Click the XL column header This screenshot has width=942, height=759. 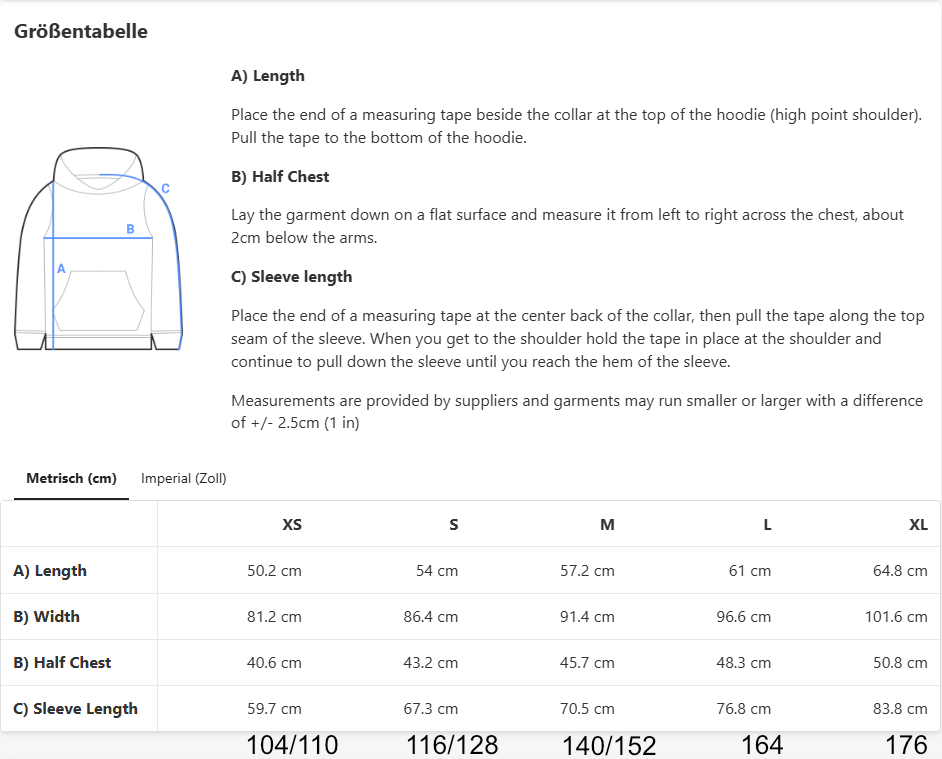tap(917, 525)
